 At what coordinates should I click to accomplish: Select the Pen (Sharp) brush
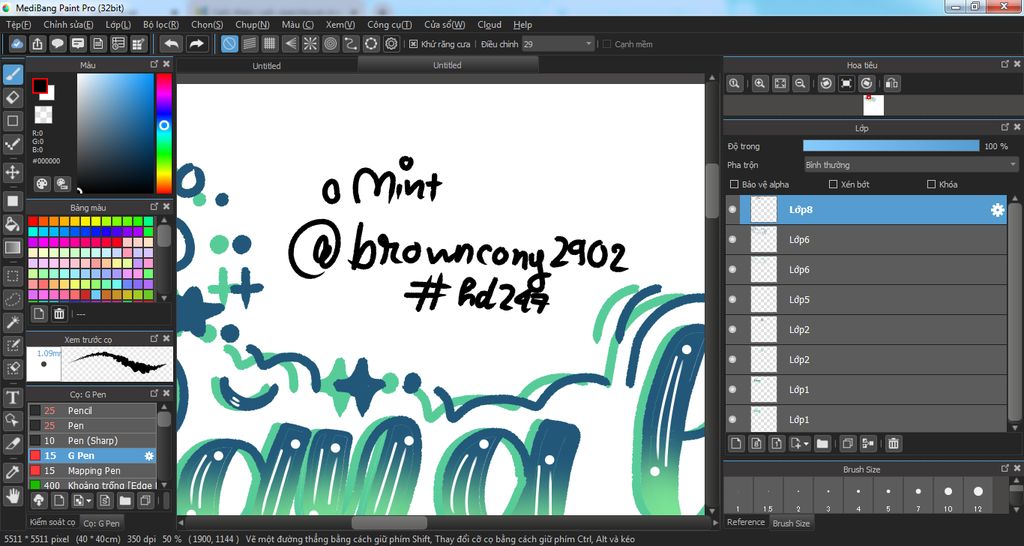click(91, 440)
